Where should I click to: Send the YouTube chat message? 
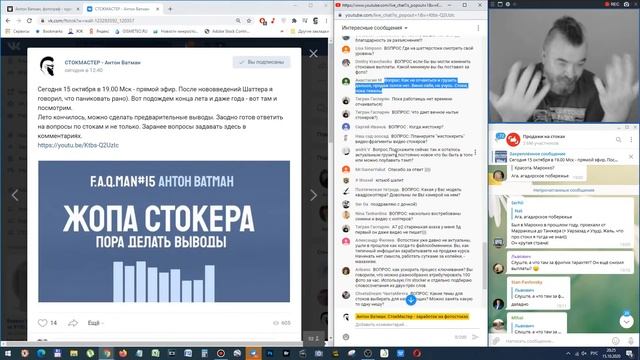pyautogui.click(x=475, y=337)
